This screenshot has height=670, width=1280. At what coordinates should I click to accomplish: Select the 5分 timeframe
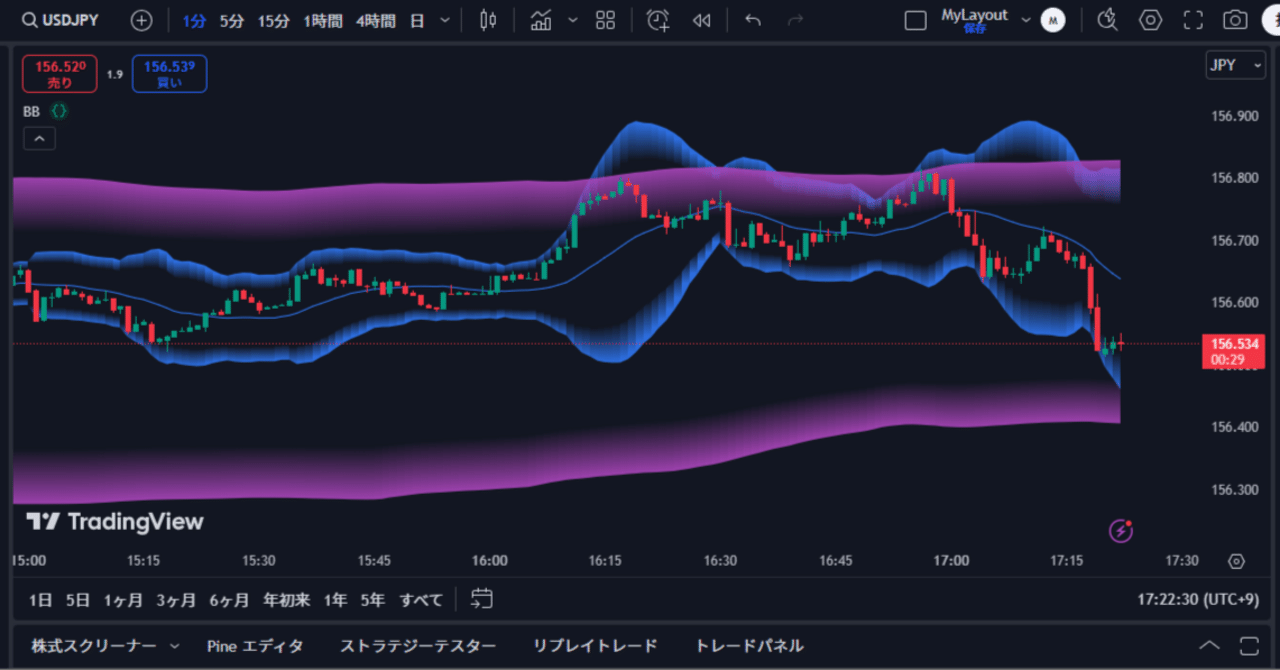(231, 20)
